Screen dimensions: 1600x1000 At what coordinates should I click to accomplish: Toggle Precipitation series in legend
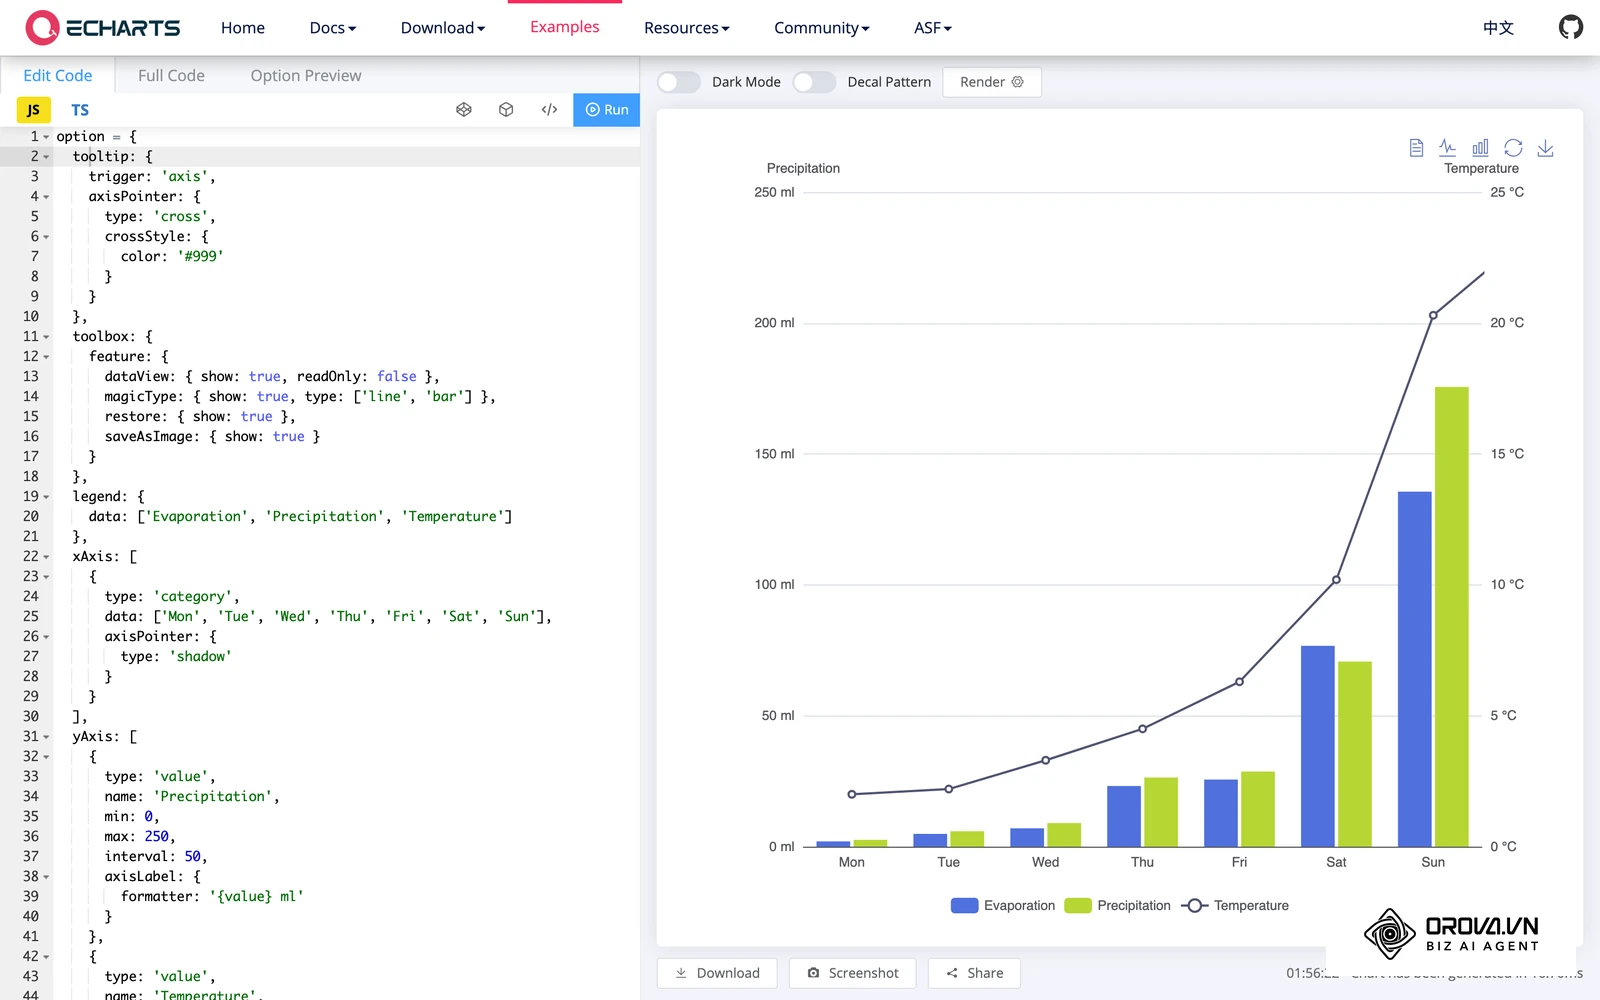(1118, 905)
